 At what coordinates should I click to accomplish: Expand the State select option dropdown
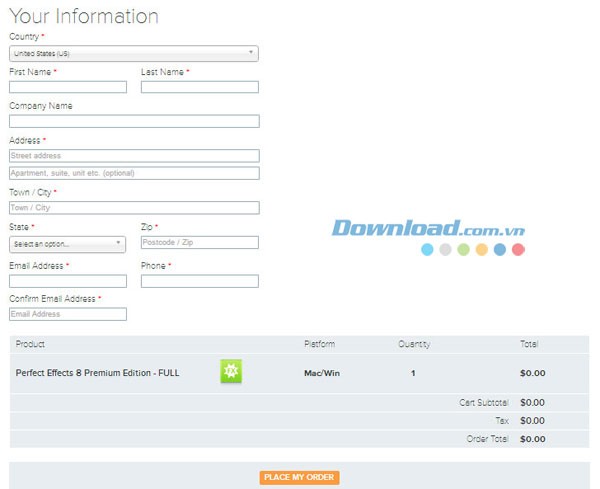67,243
